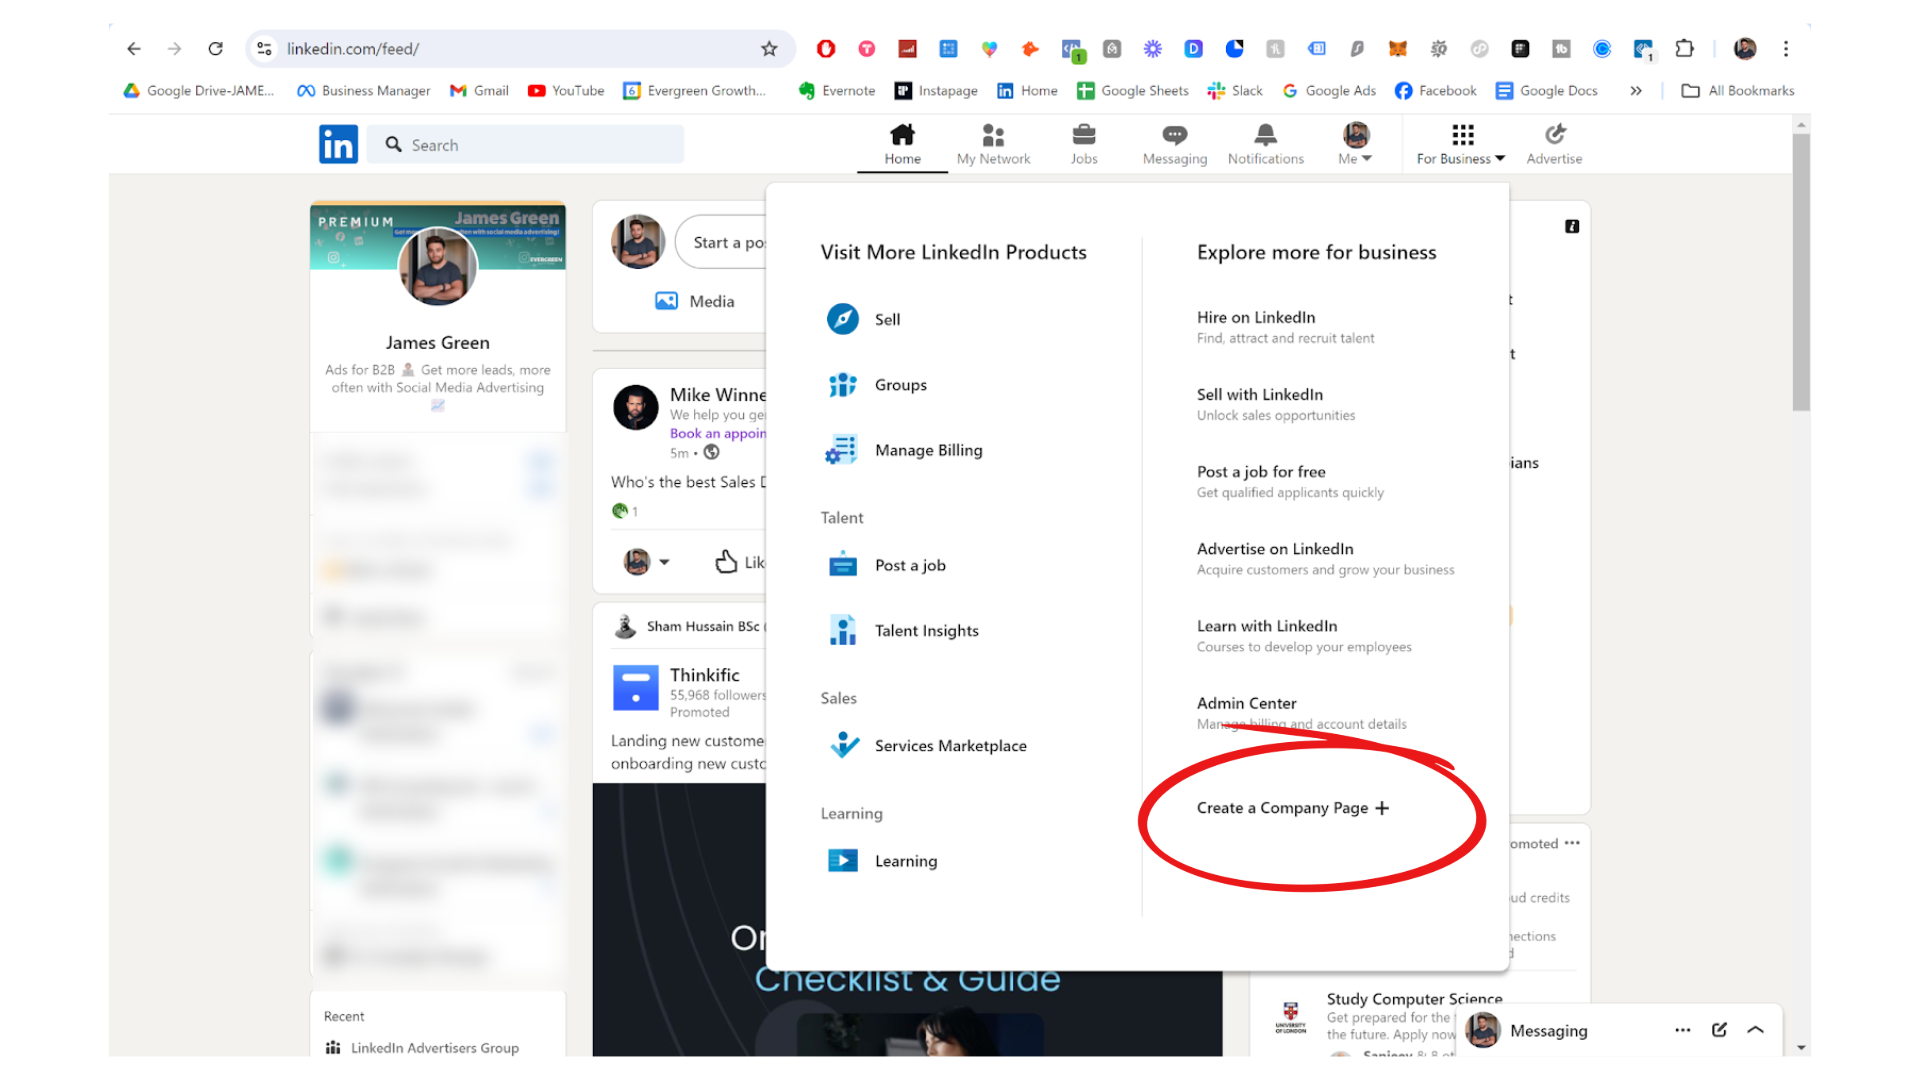Viewport: 1920px width, 1080px height.
Task: Open promoted ad three-dot menu
Action: pos(1572,843)
